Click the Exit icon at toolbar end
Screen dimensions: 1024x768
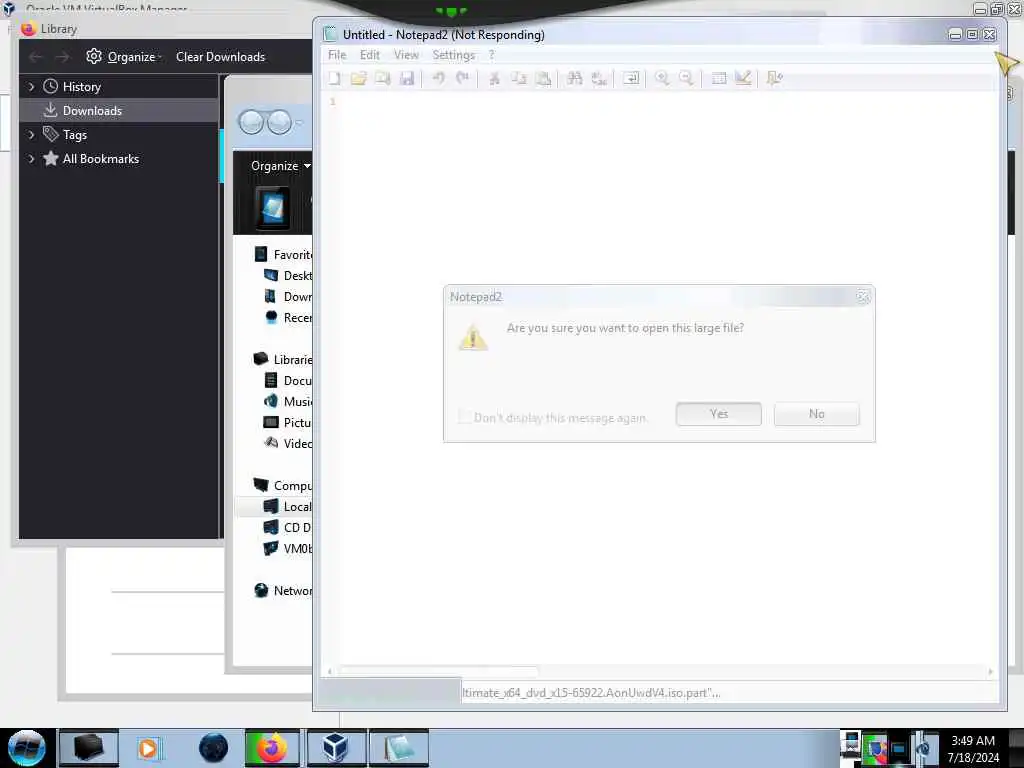(x=775, y=78)
